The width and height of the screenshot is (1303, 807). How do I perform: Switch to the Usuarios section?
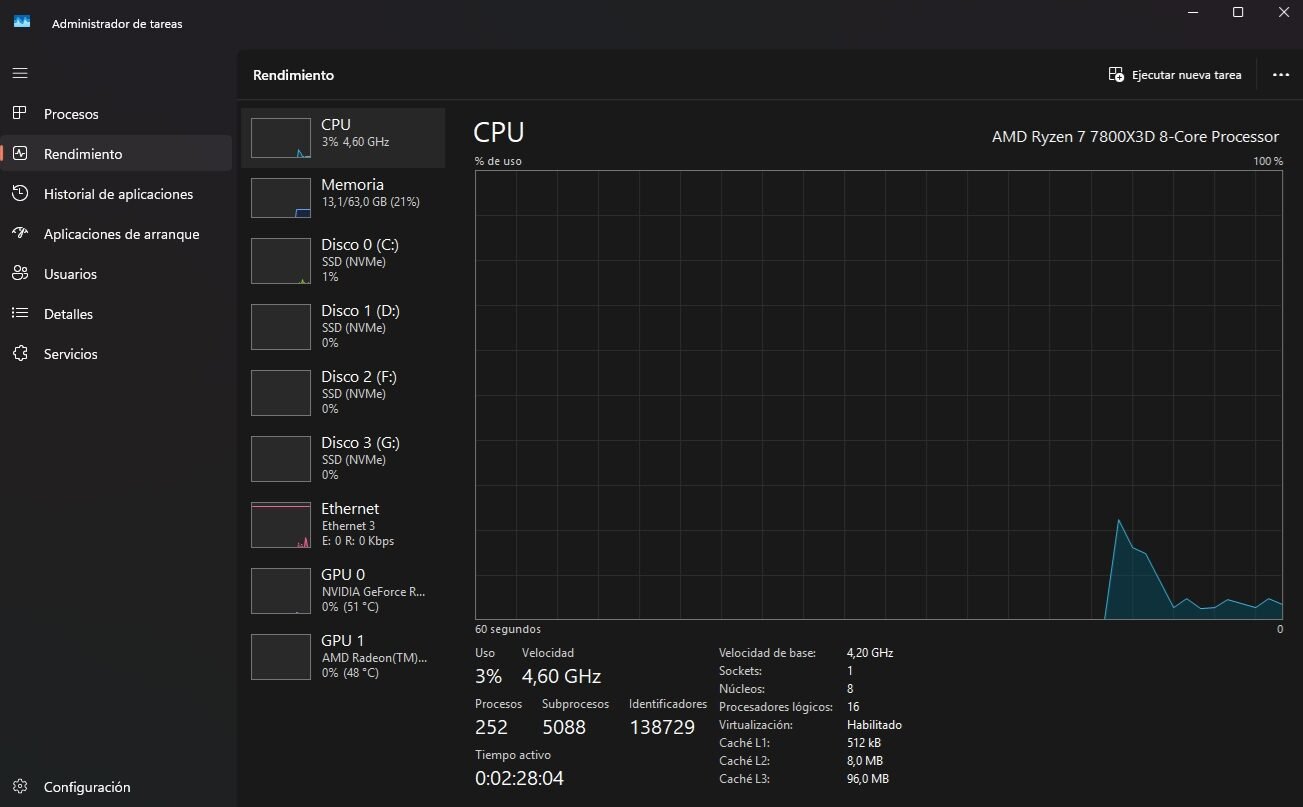click(x=116, y=274)
